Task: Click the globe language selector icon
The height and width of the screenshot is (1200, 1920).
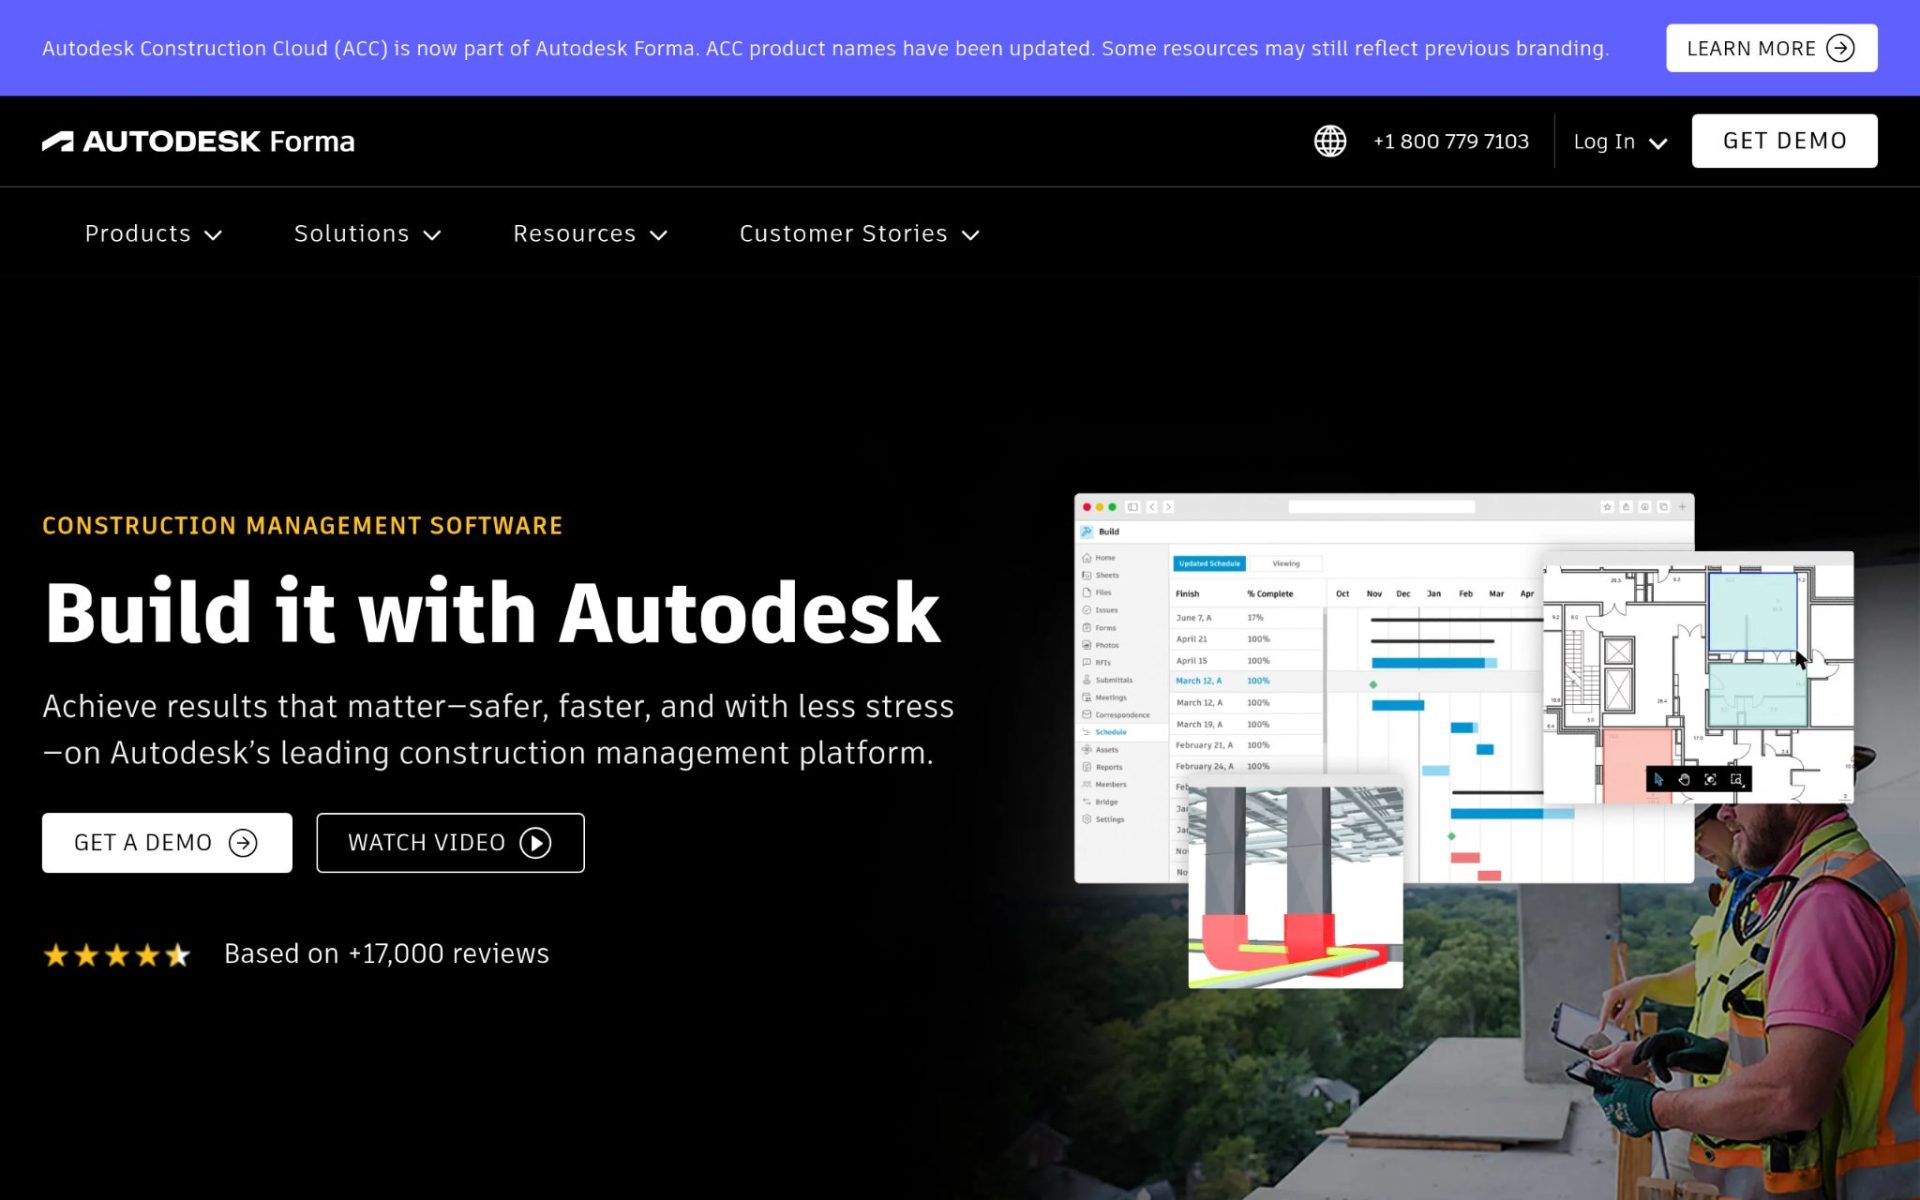Action: [x=1330, y=141]
